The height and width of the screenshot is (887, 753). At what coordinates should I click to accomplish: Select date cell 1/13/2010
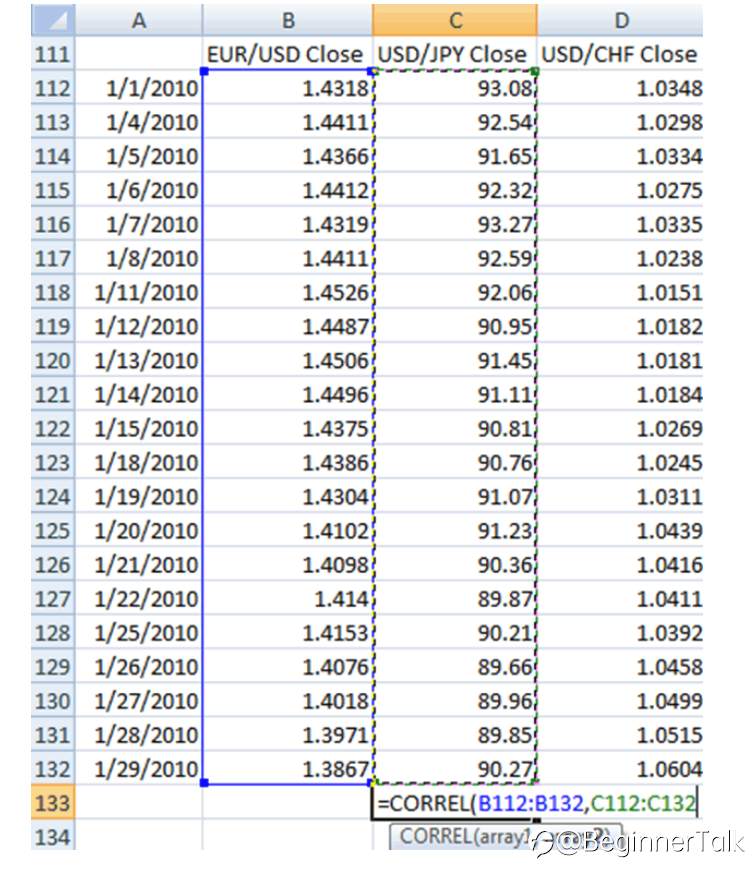[139, 360]
